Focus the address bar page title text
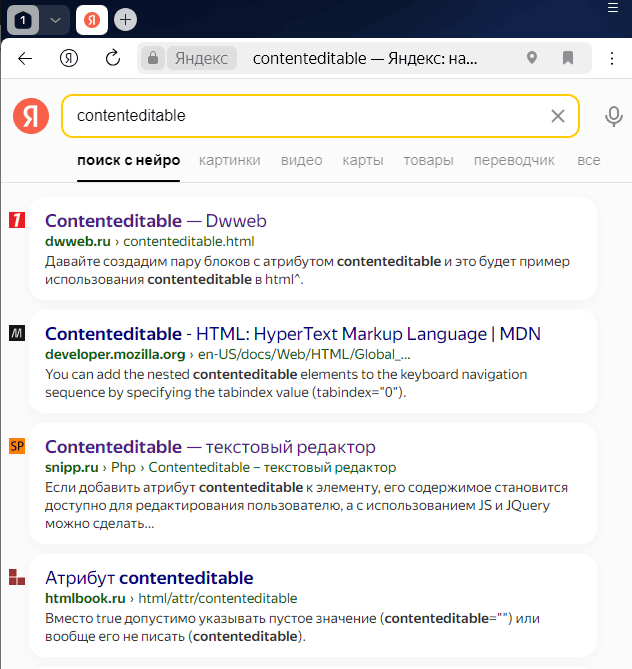This screenshot has height=669, width=632. coord(365,58)
